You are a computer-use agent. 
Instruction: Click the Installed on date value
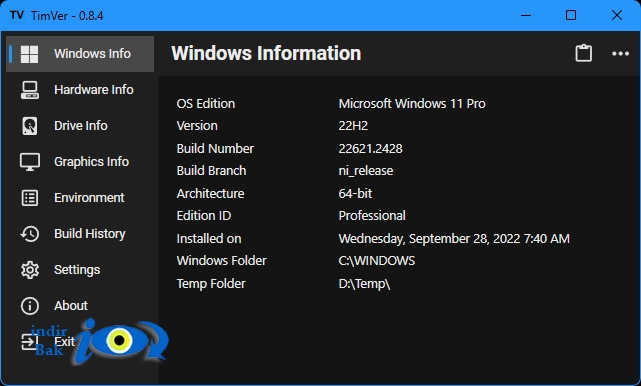point(454,238)
